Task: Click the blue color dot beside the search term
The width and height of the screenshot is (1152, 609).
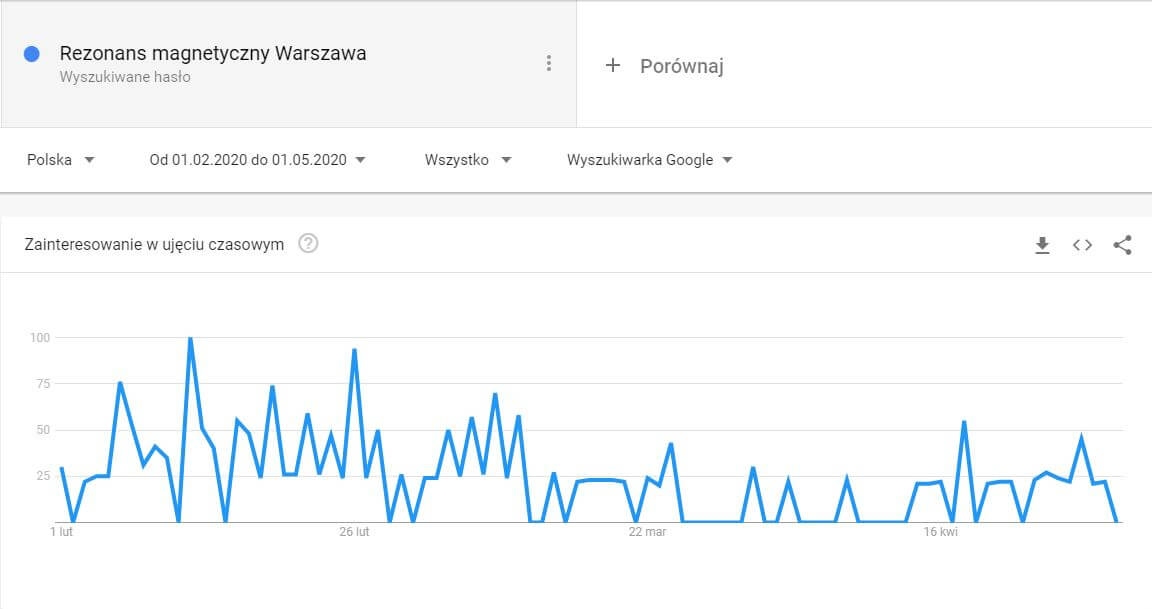Action: (x=31, y=53)
